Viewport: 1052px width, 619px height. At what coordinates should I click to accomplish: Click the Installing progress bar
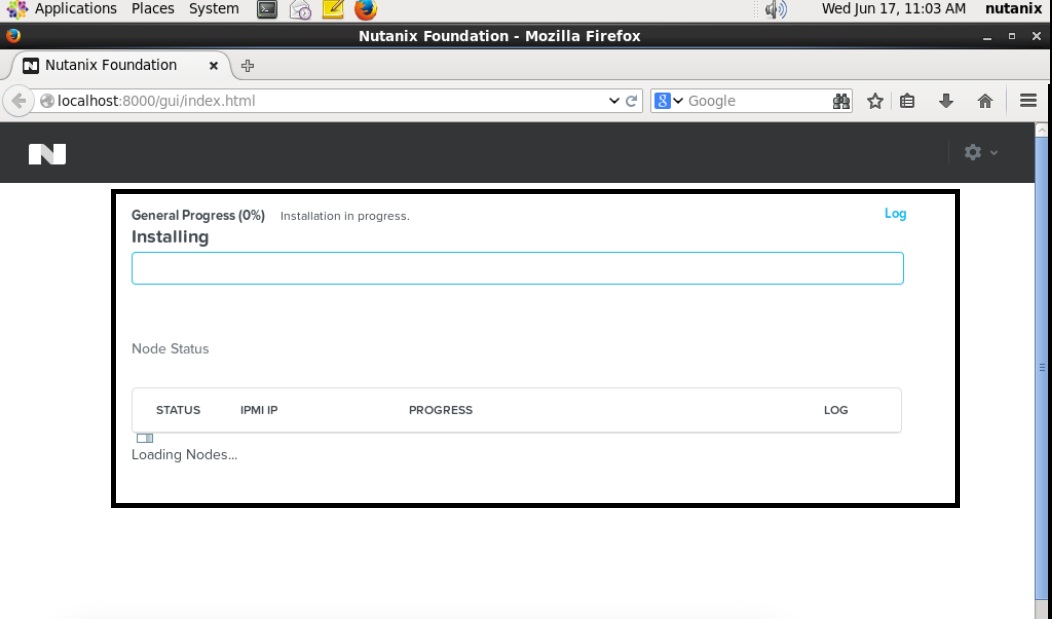click(x=517, y=268)
